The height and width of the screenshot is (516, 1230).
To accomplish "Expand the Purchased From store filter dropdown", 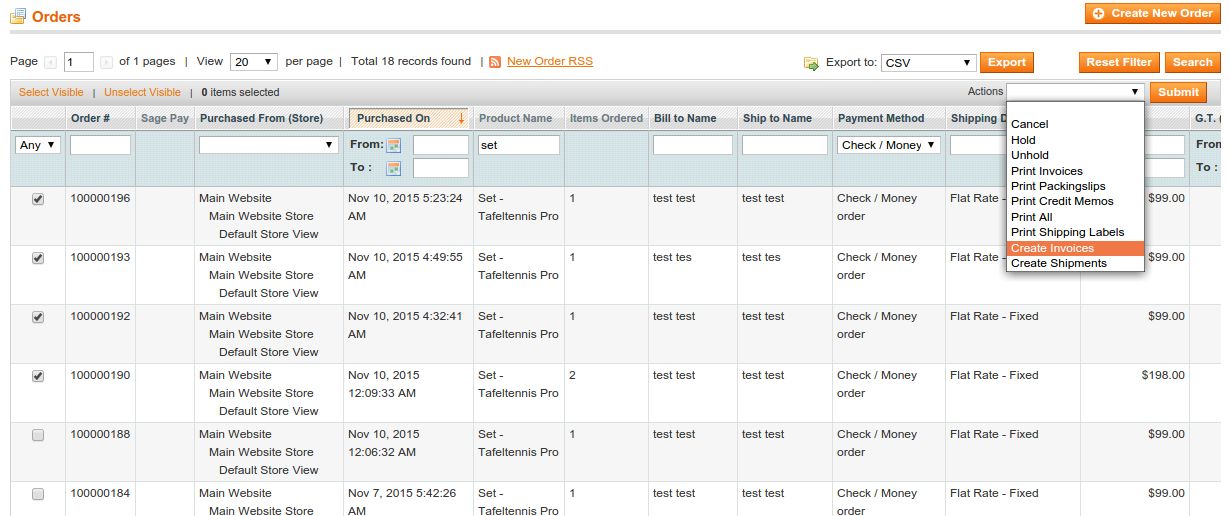I will point(268,145).
